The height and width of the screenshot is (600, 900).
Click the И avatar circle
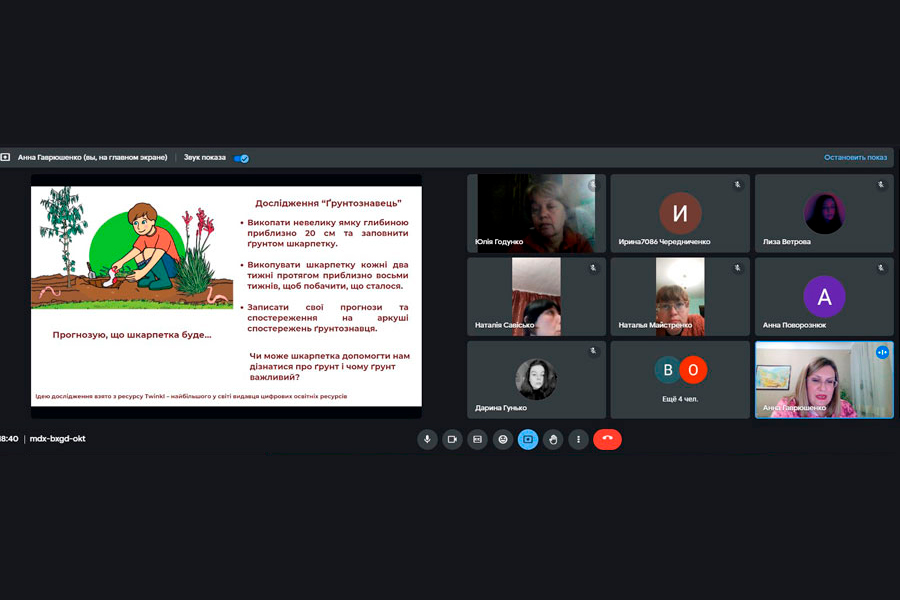[680, 213]
